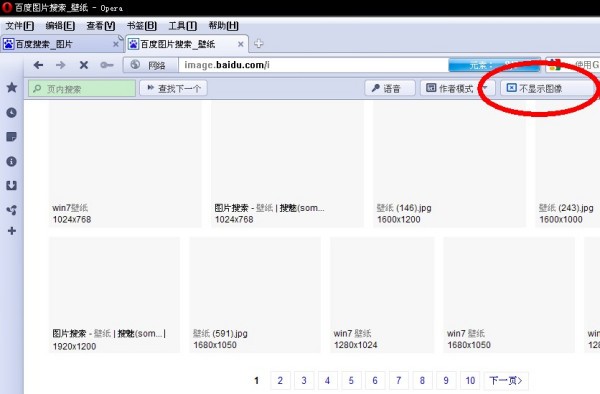Expand the 作者模式 dropdown arrow
Viewport: 600px width, 394px height.
[x=485, y=88]
